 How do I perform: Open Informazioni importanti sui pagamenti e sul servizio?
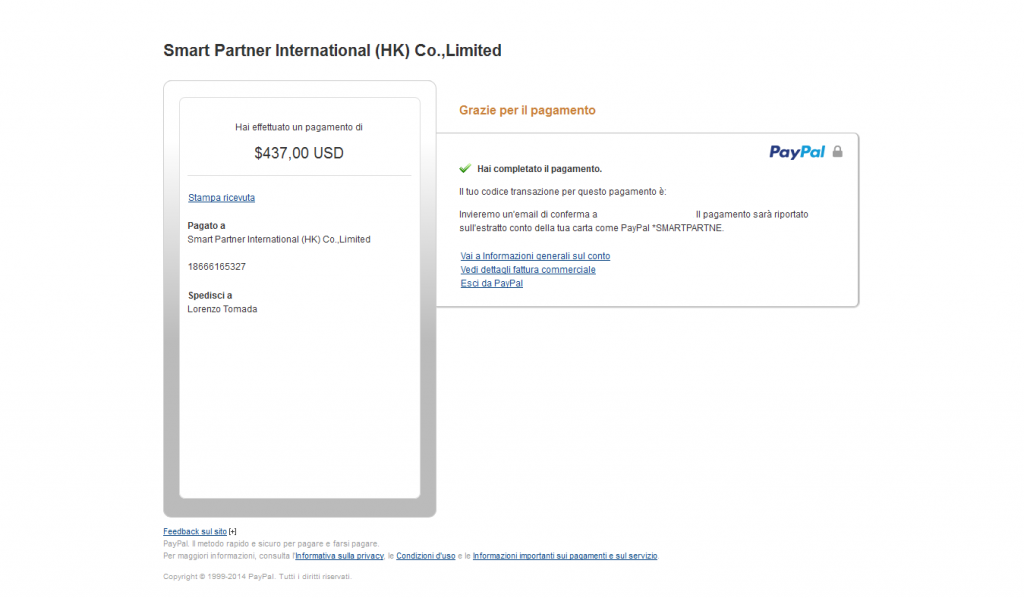[x=565, y=555]
